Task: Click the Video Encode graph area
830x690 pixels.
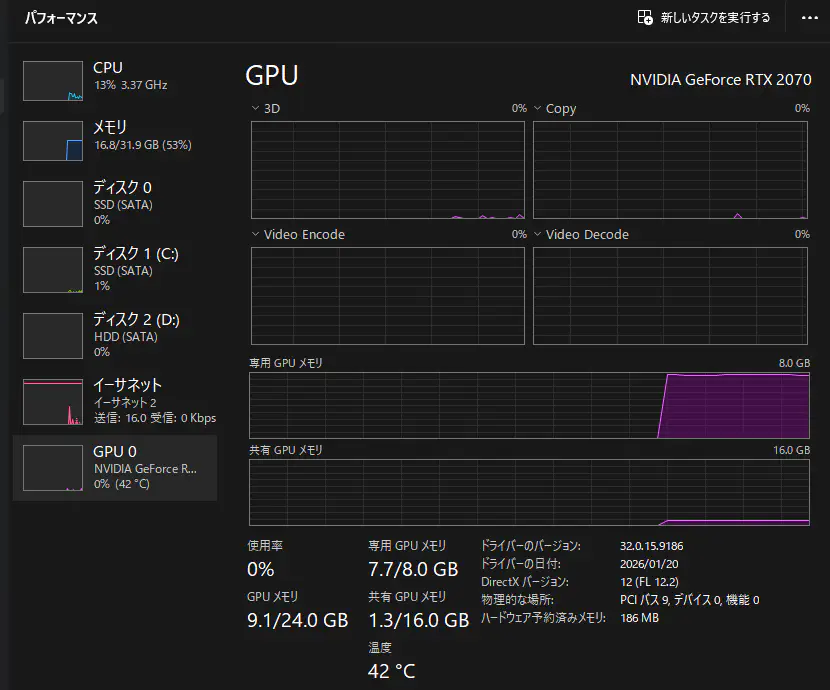Action: (x=387, y=296)
